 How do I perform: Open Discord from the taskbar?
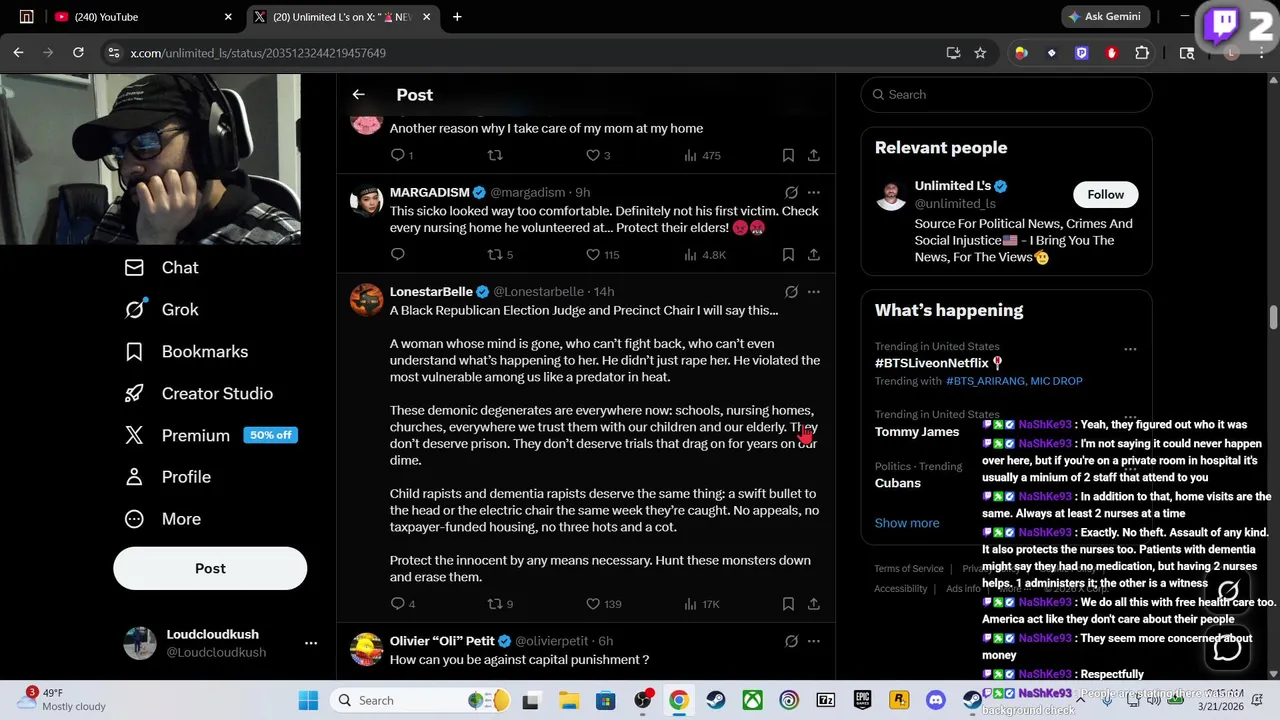[x=936, y=700]
